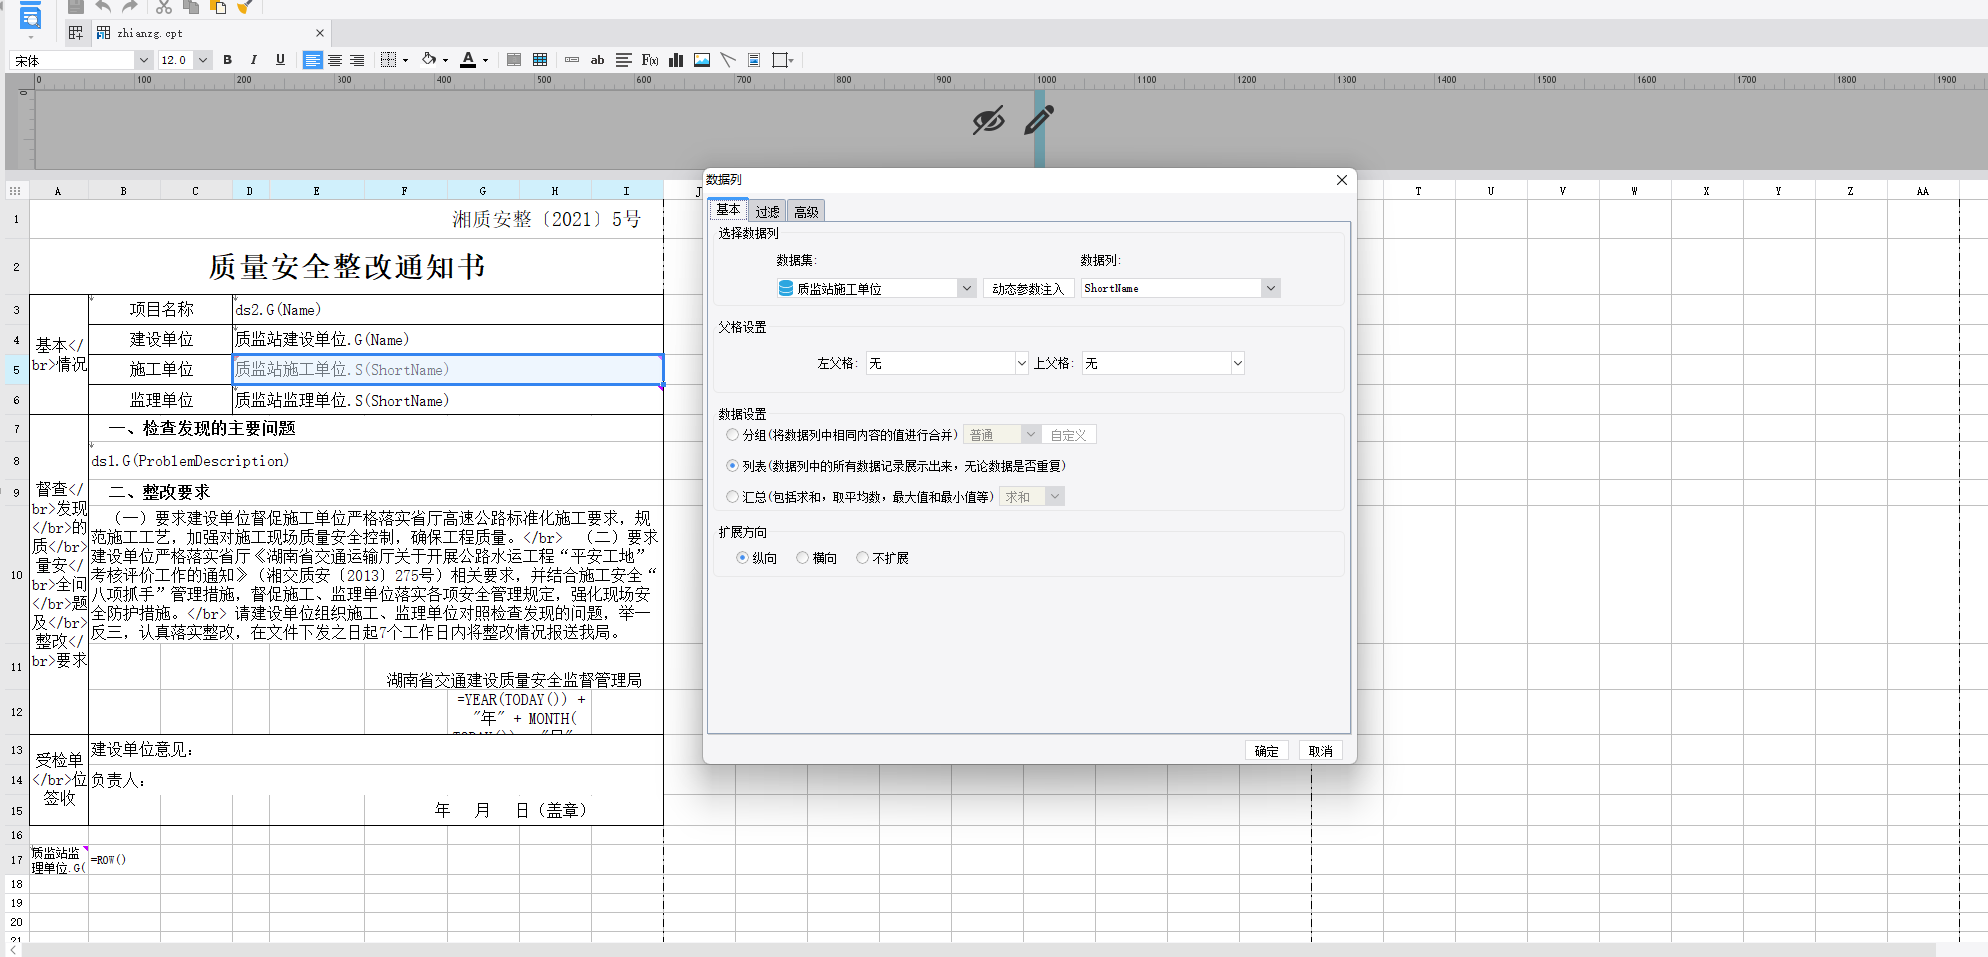
Task: Apply cell border style
Action: point(389,60)
